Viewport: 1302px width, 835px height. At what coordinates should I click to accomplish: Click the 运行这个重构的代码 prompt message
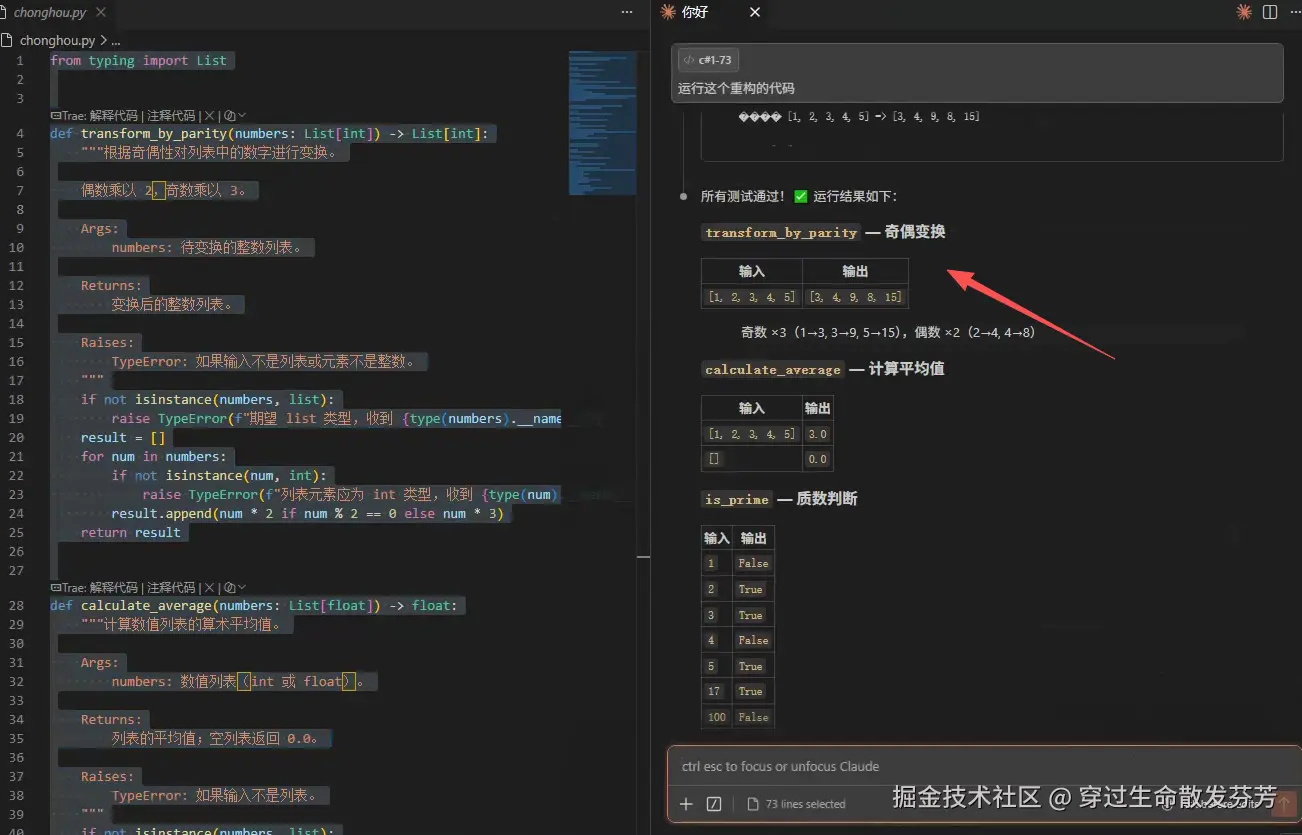(736, 88)
